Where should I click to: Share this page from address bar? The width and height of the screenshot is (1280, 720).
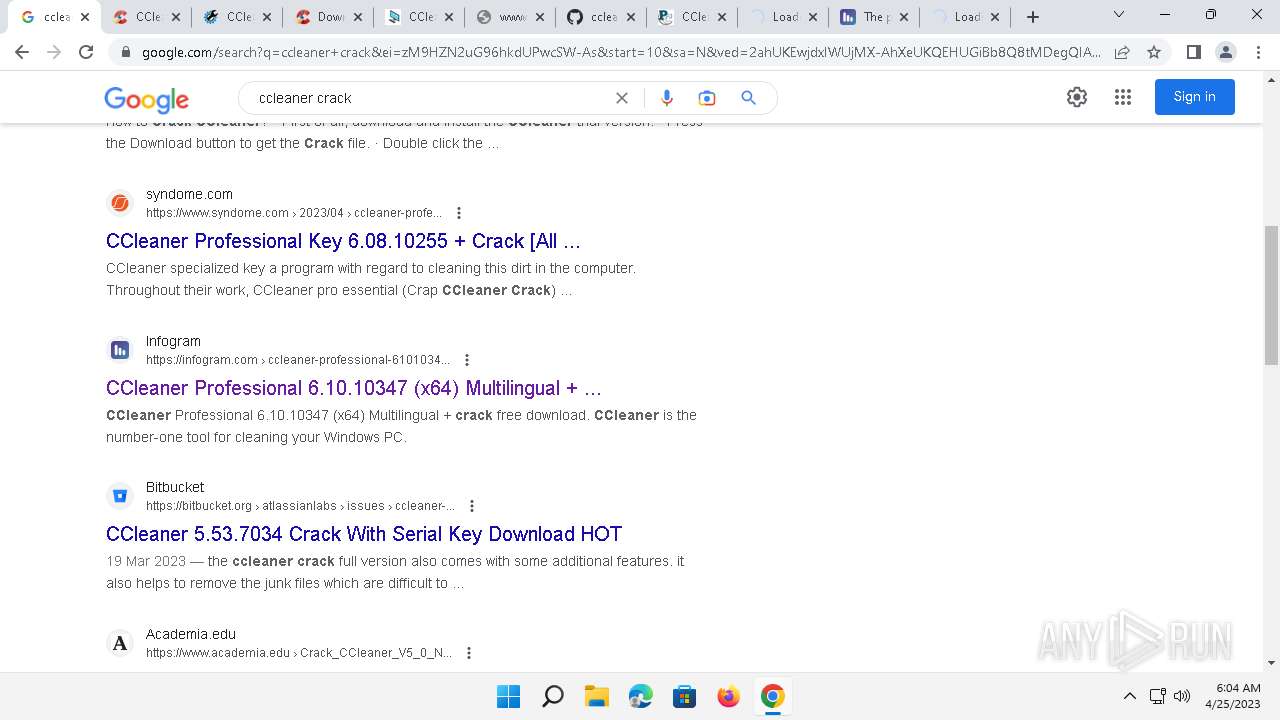point(1122,52)
